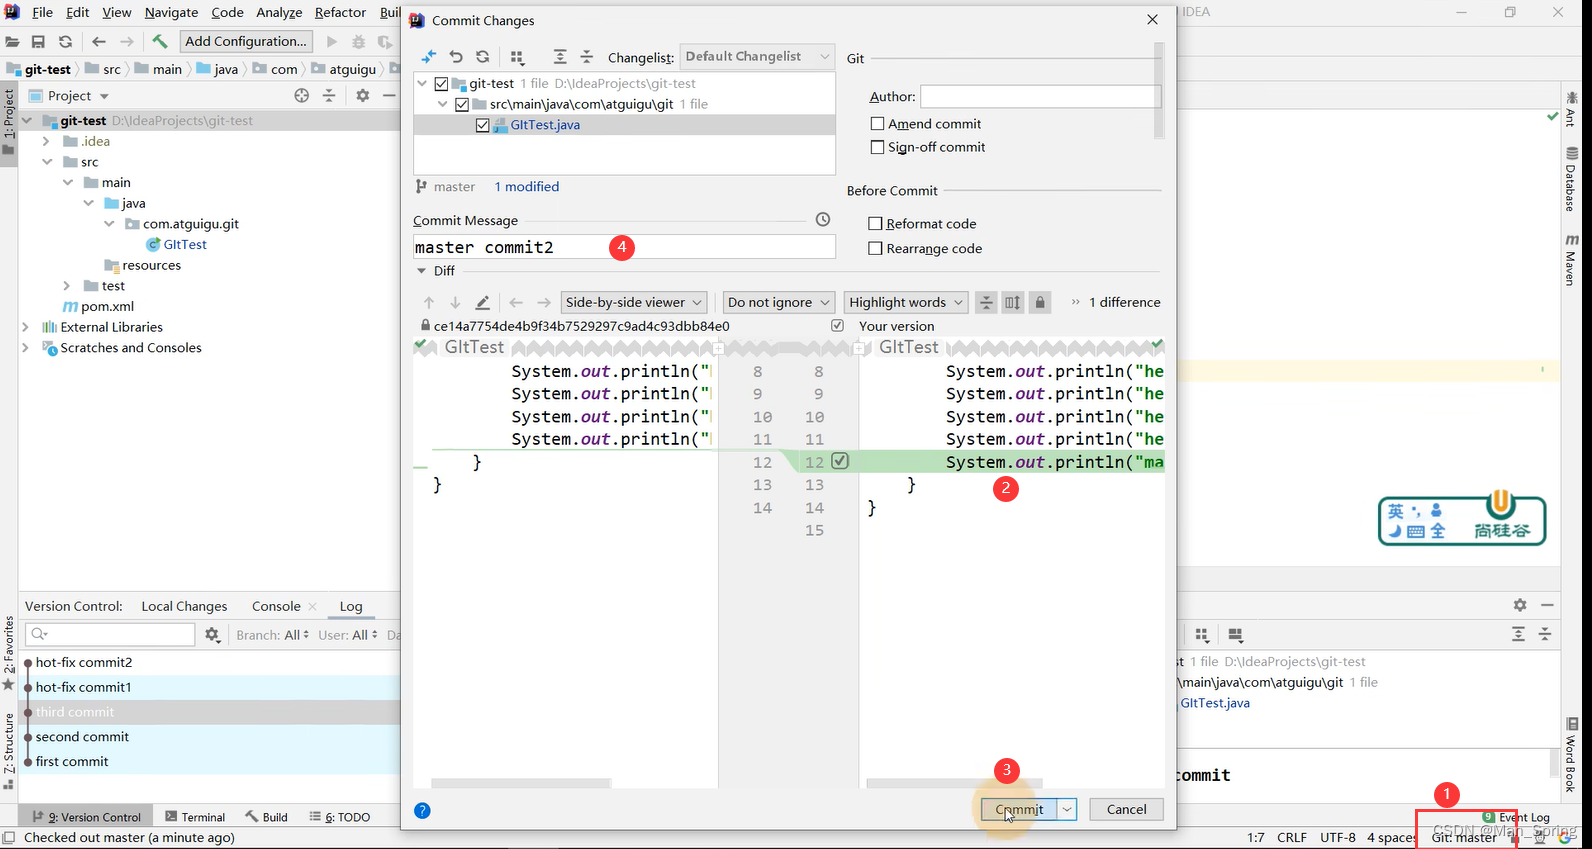Screen dimensions: 1592x849
Task: Open the Terminal tool window tab
Action: [x=195, y=817]
